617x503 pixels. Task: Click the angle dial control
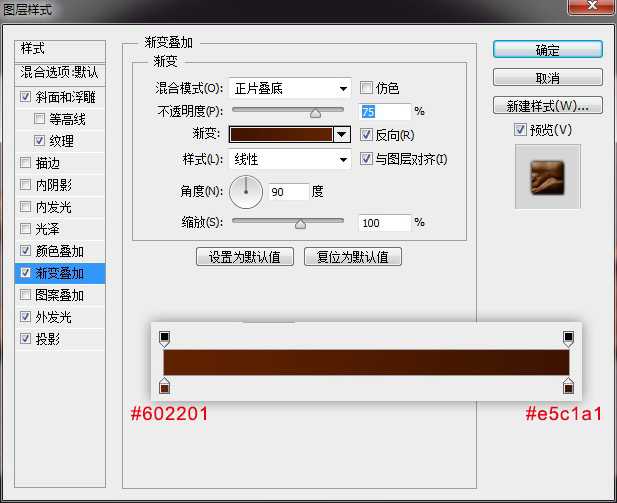click(246, 192)
